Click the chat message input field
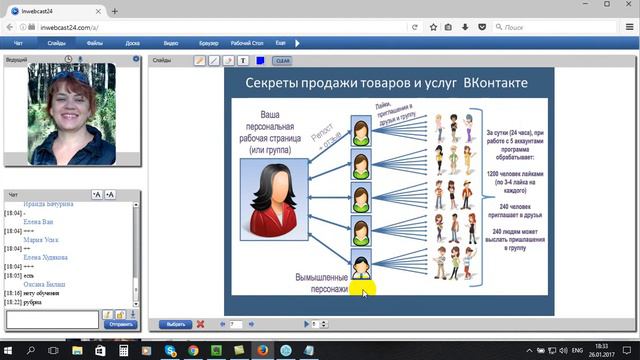The image size is (640, 360). (52, 319)
